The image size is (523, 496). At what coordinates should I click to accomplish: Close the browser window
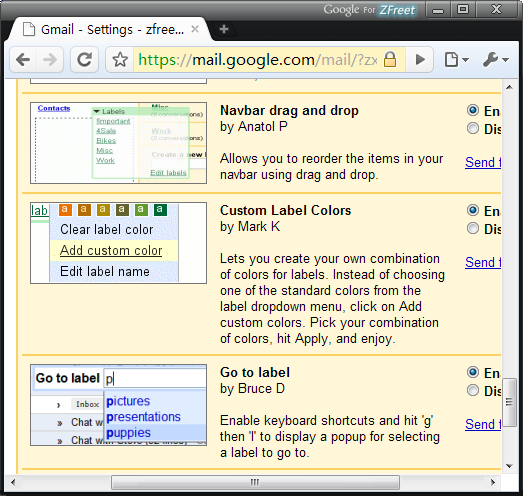point(496,9)
